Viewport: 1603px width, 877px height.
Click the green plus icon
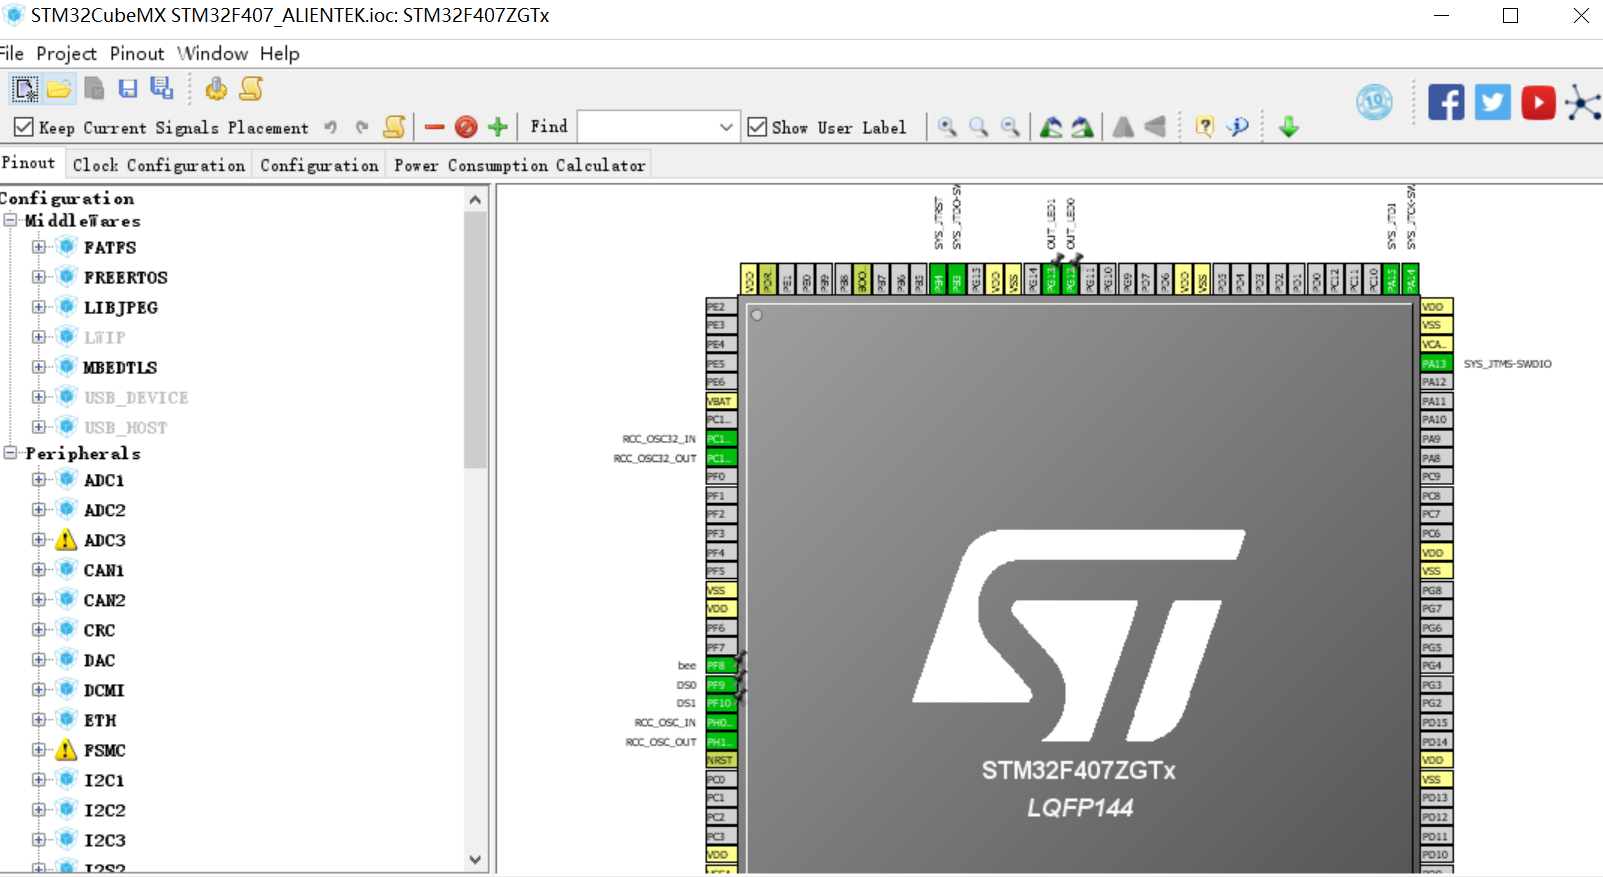coord(498,127)
